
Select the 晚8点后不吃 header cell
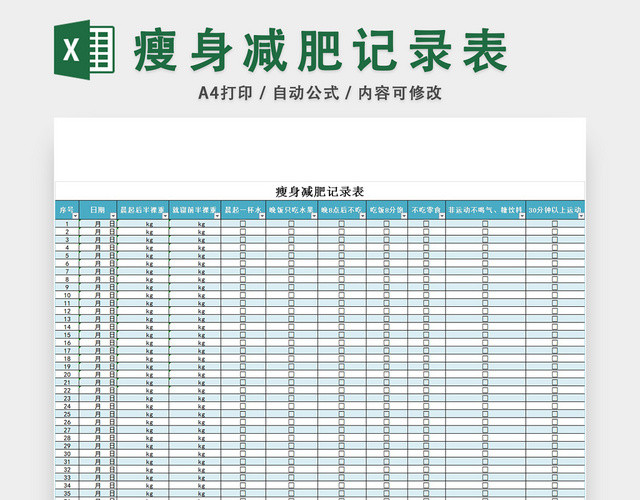coord(342,210)
